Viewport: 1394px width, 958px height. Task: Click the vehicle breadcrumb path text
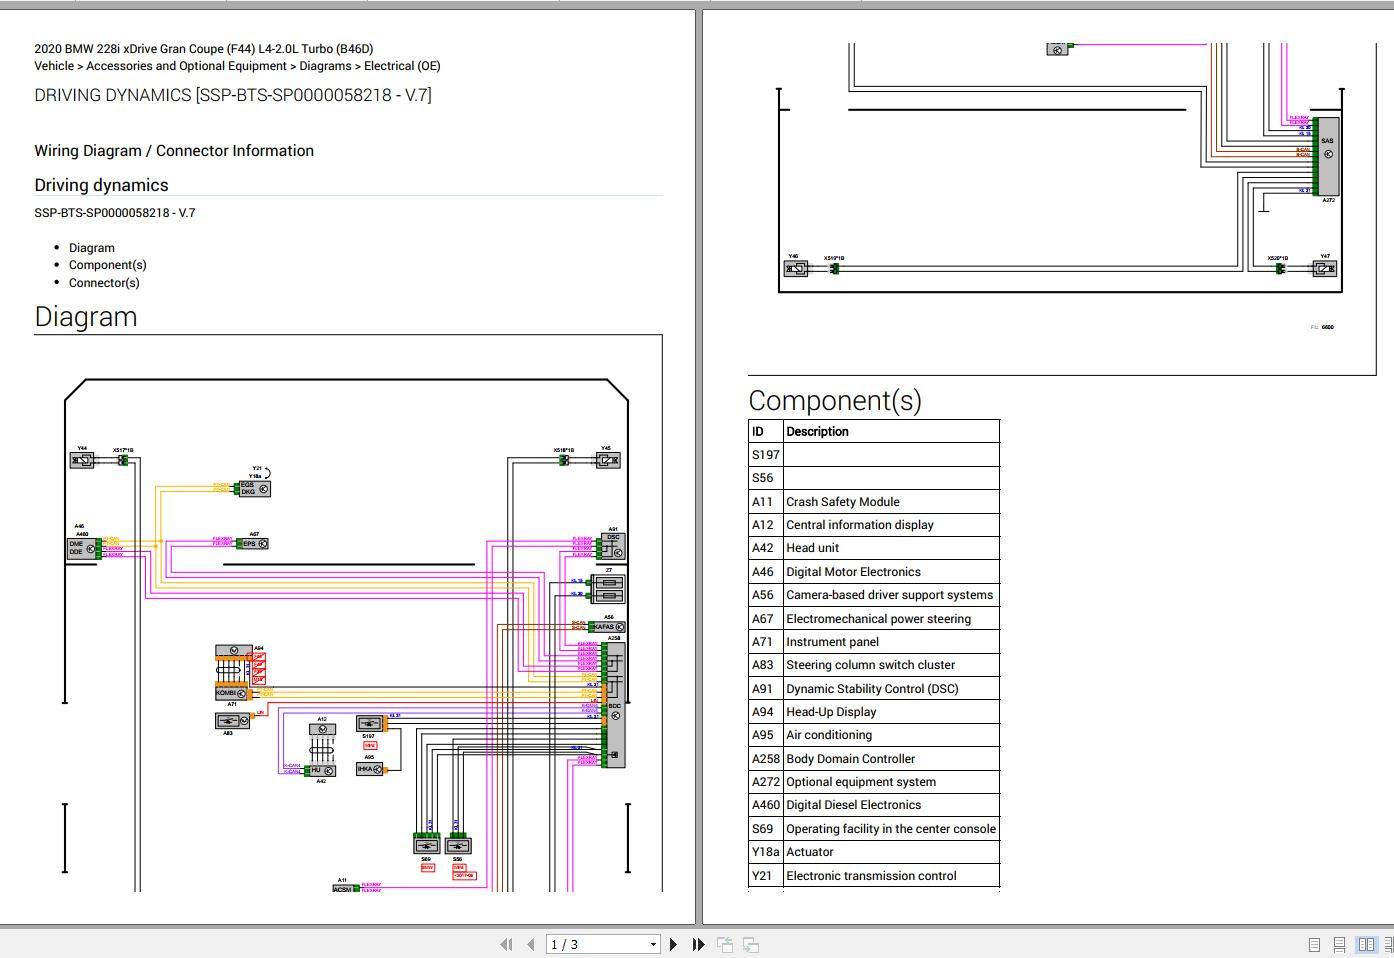[237, 66]
